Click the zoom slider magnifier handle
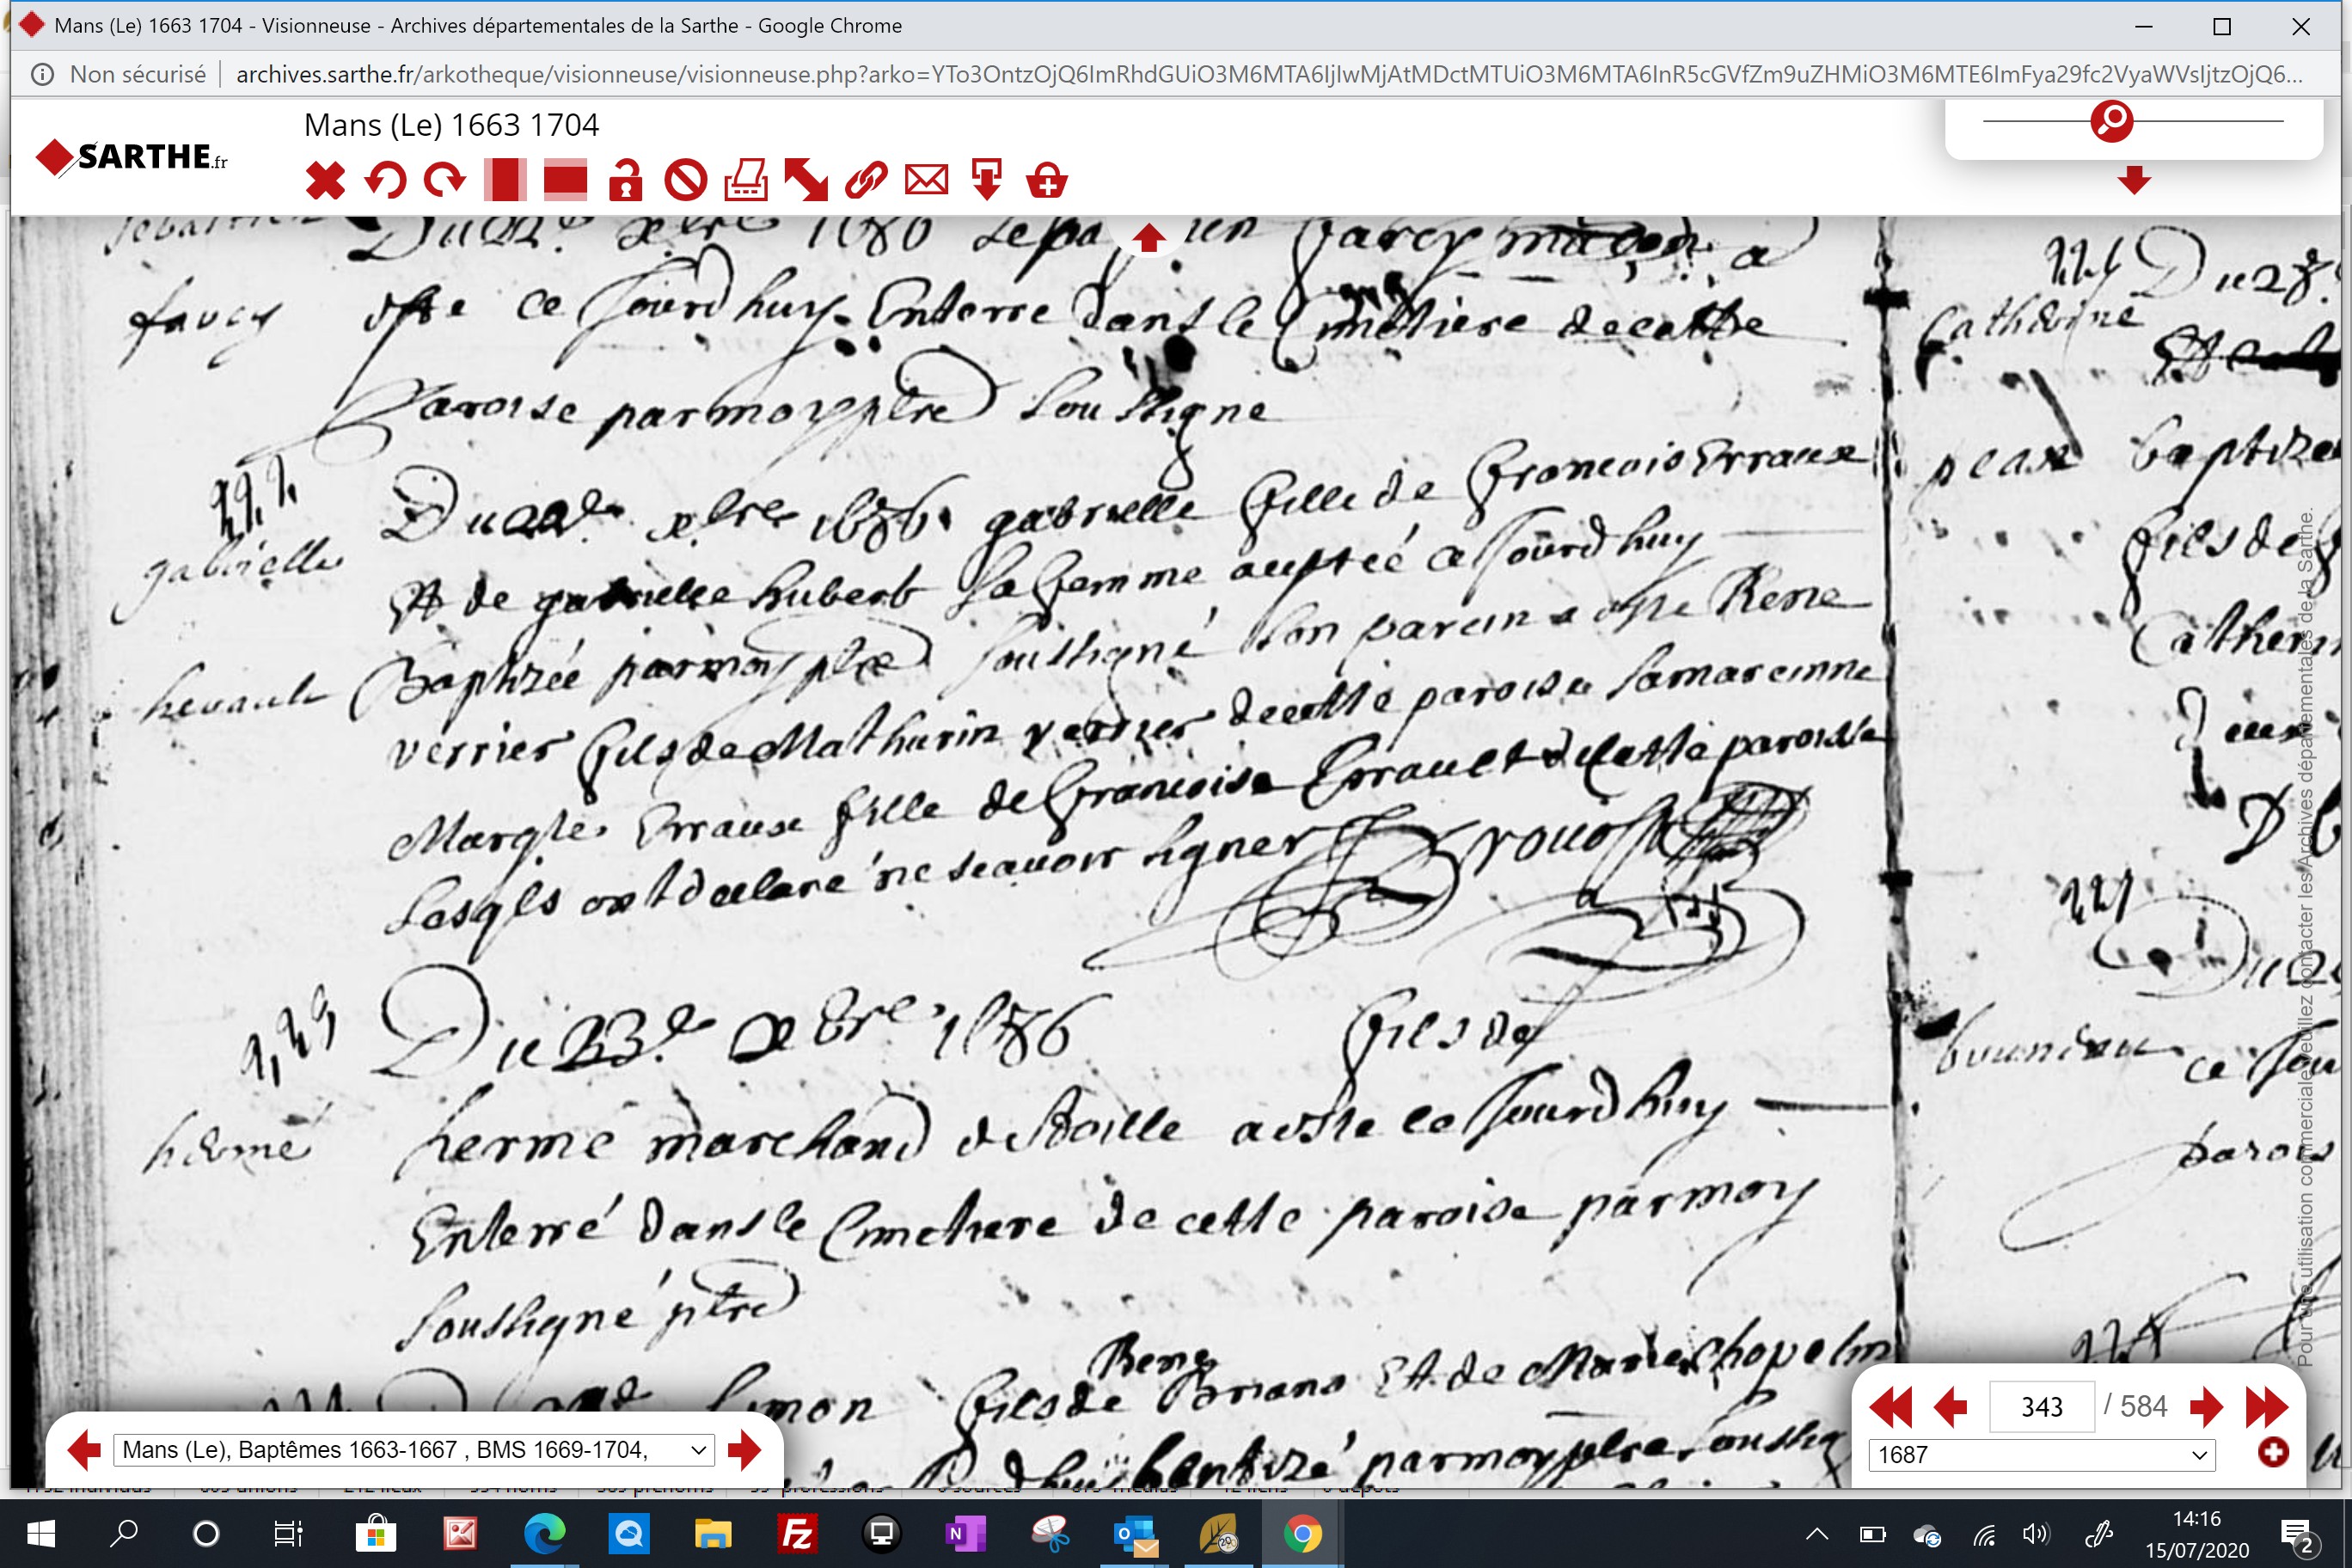Viewport: 2352px width, 1568px height. [2111, 121]
